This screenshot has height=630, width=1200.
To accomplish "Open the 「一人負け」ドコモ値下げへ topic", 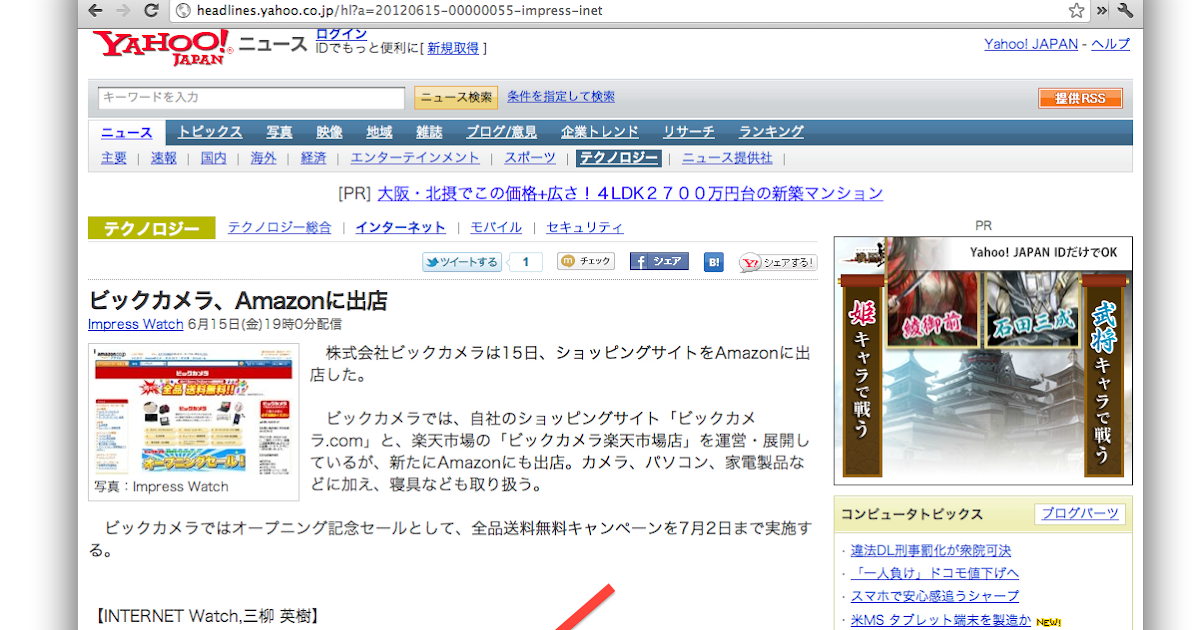I will tap(935, 573).
